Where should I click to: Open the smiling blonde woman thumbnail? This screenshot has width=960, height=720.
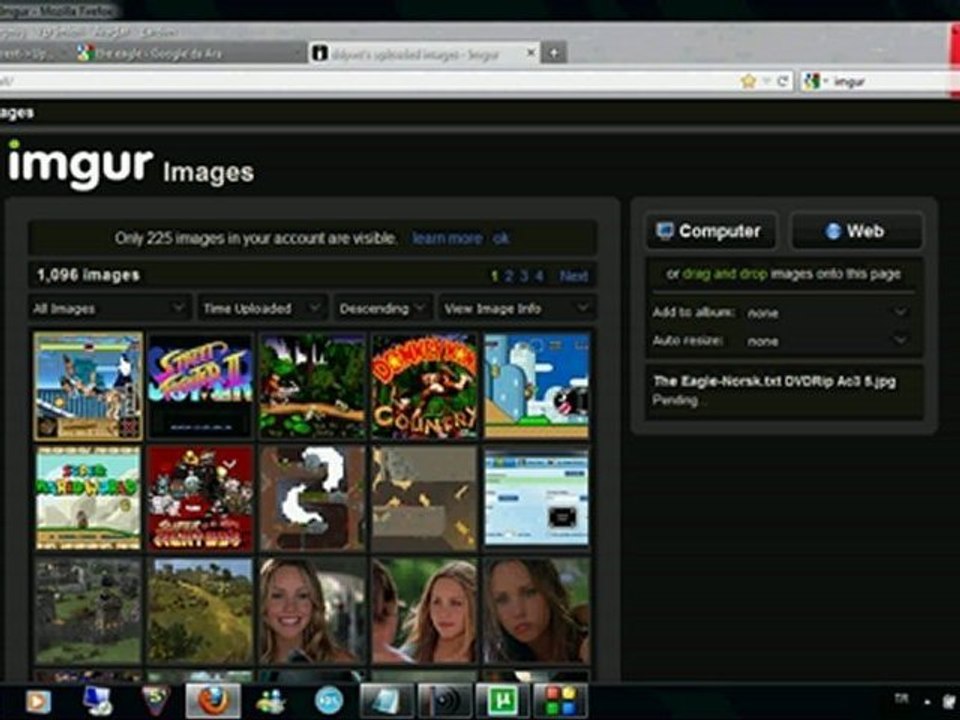point(312,610)
